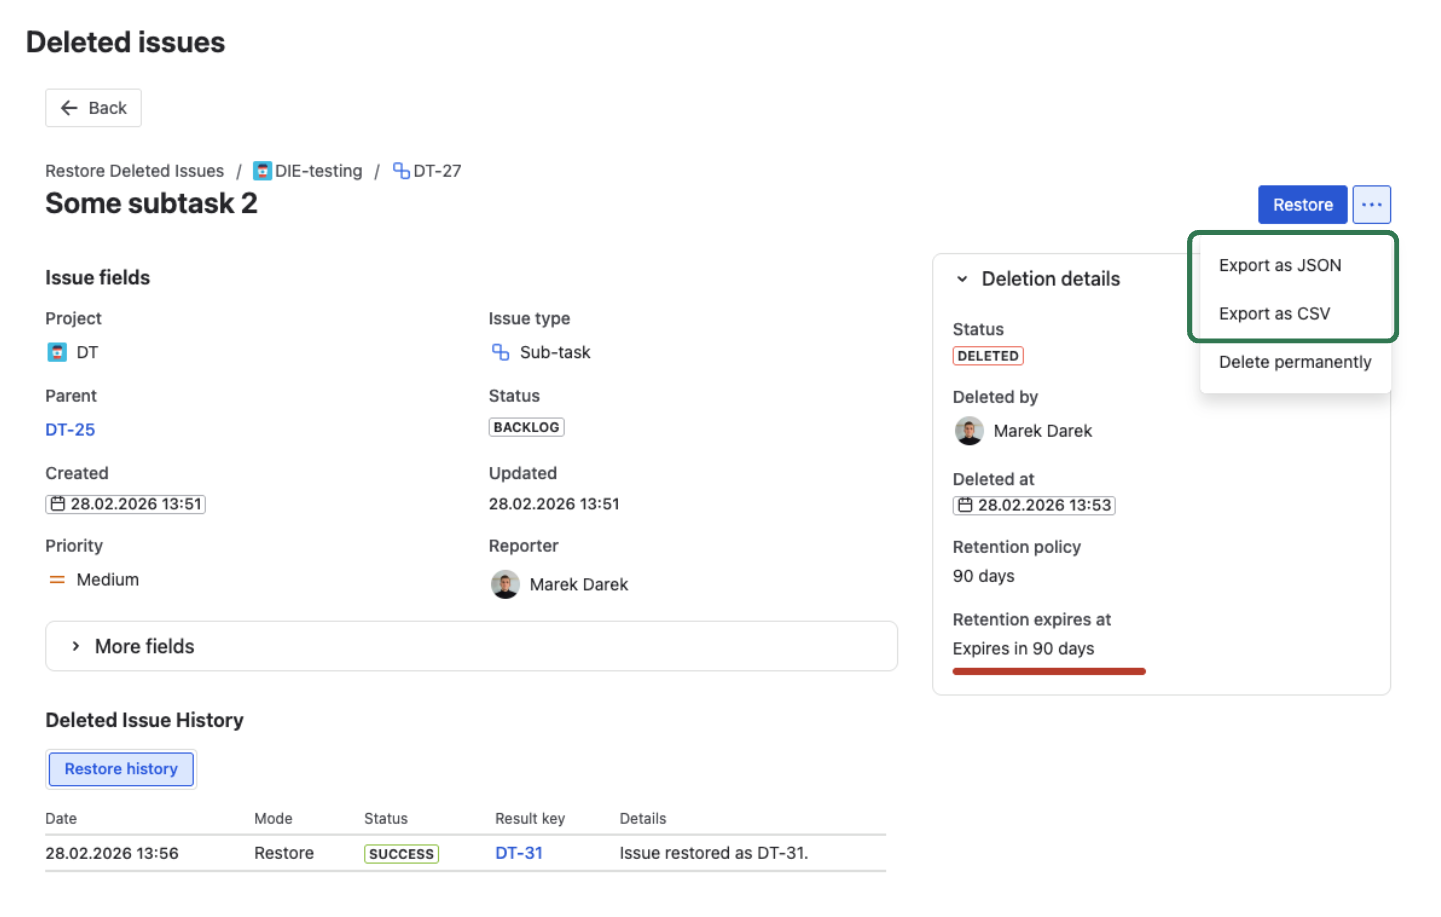The width and height of the screenshot is (1441, 917).
Task: Click the Deleted by avatar image
Action: [x=969, y=430]
